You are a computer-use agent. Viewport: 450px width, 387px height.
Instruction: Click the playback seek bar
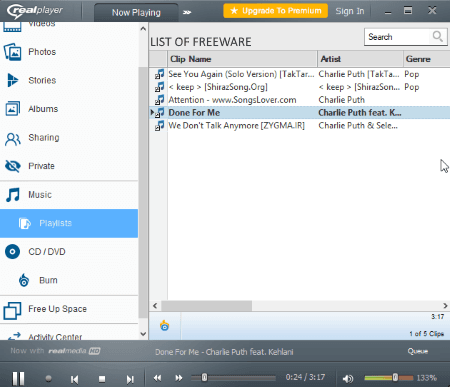pyautogui.click(x=233, y=378)
